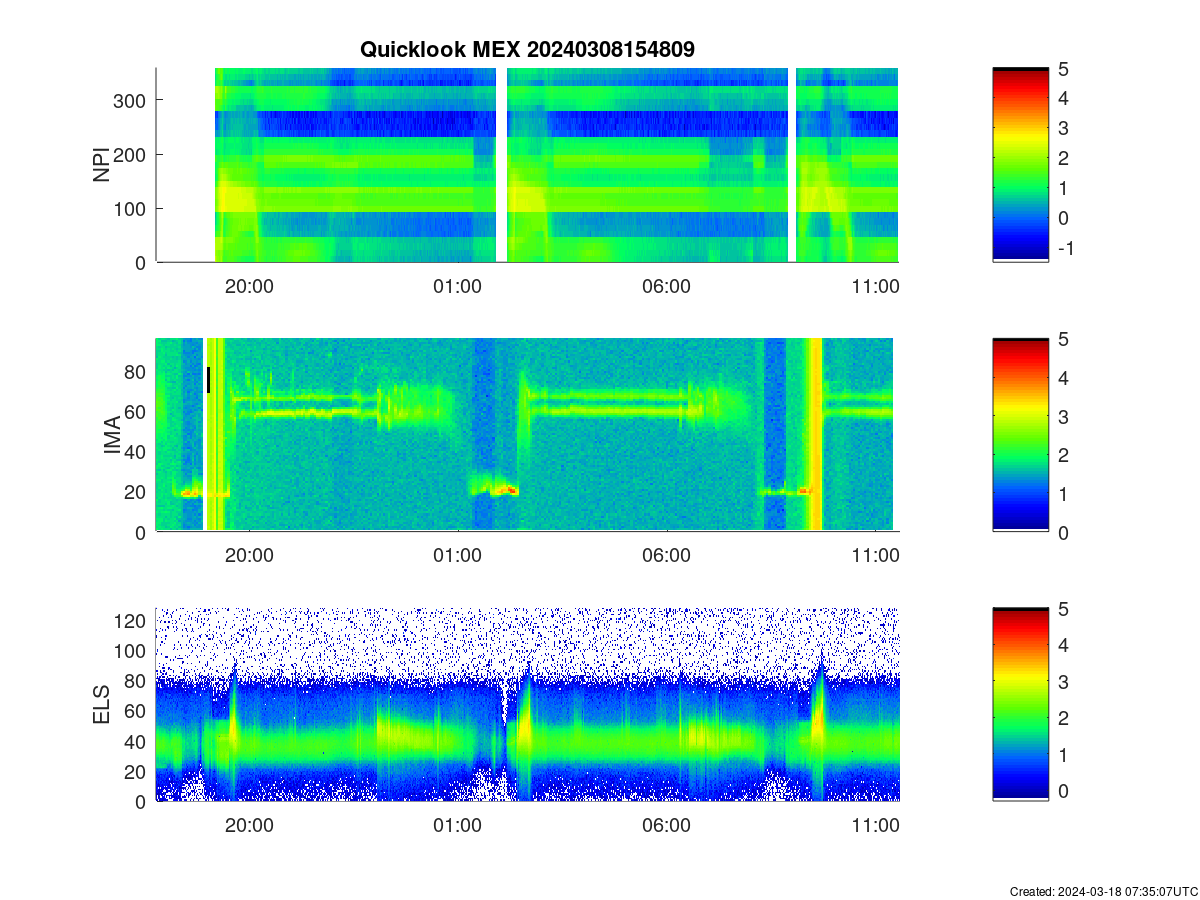
Task: Click the 01:00 tick label under ELS plot
Action: click(x=458, y=825)
